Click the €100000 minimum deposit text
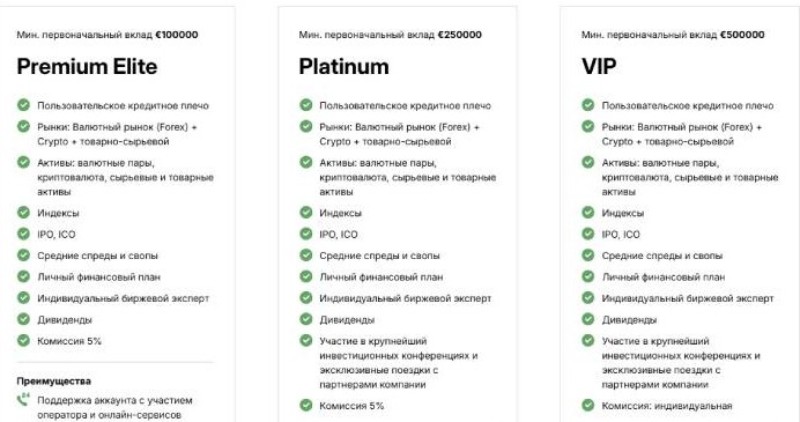Screen dimensions: 800x422 [x=176, y=35]
